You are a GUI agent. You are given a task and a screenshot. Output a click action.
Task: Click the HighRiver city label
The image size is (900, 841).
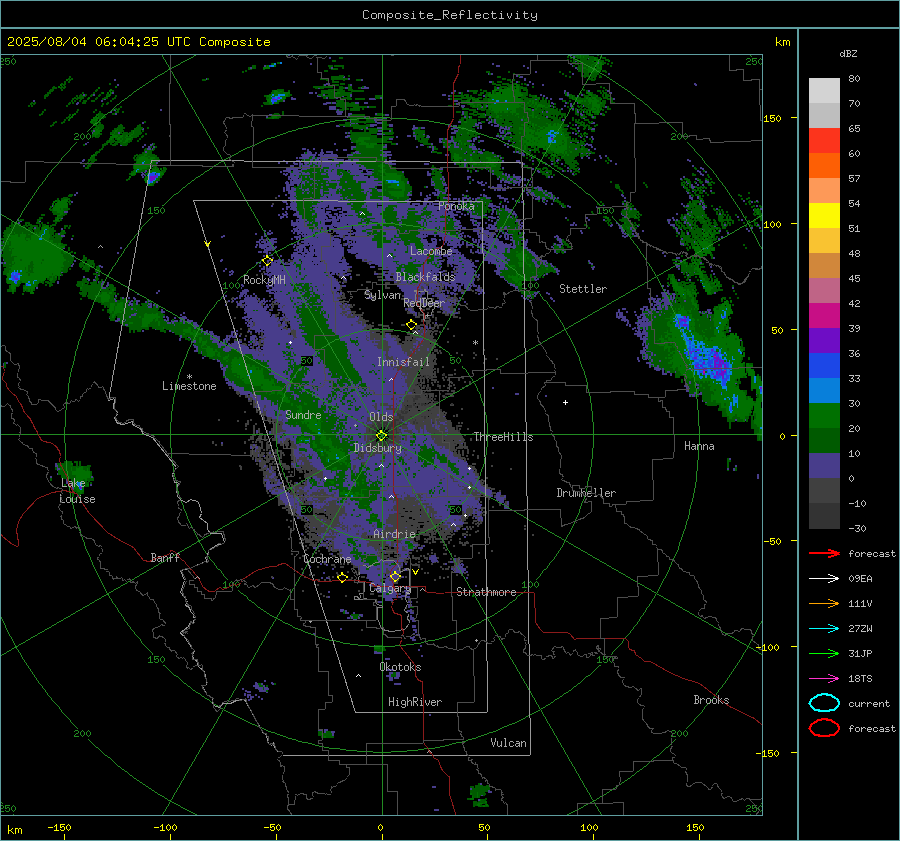click(415, 702)
